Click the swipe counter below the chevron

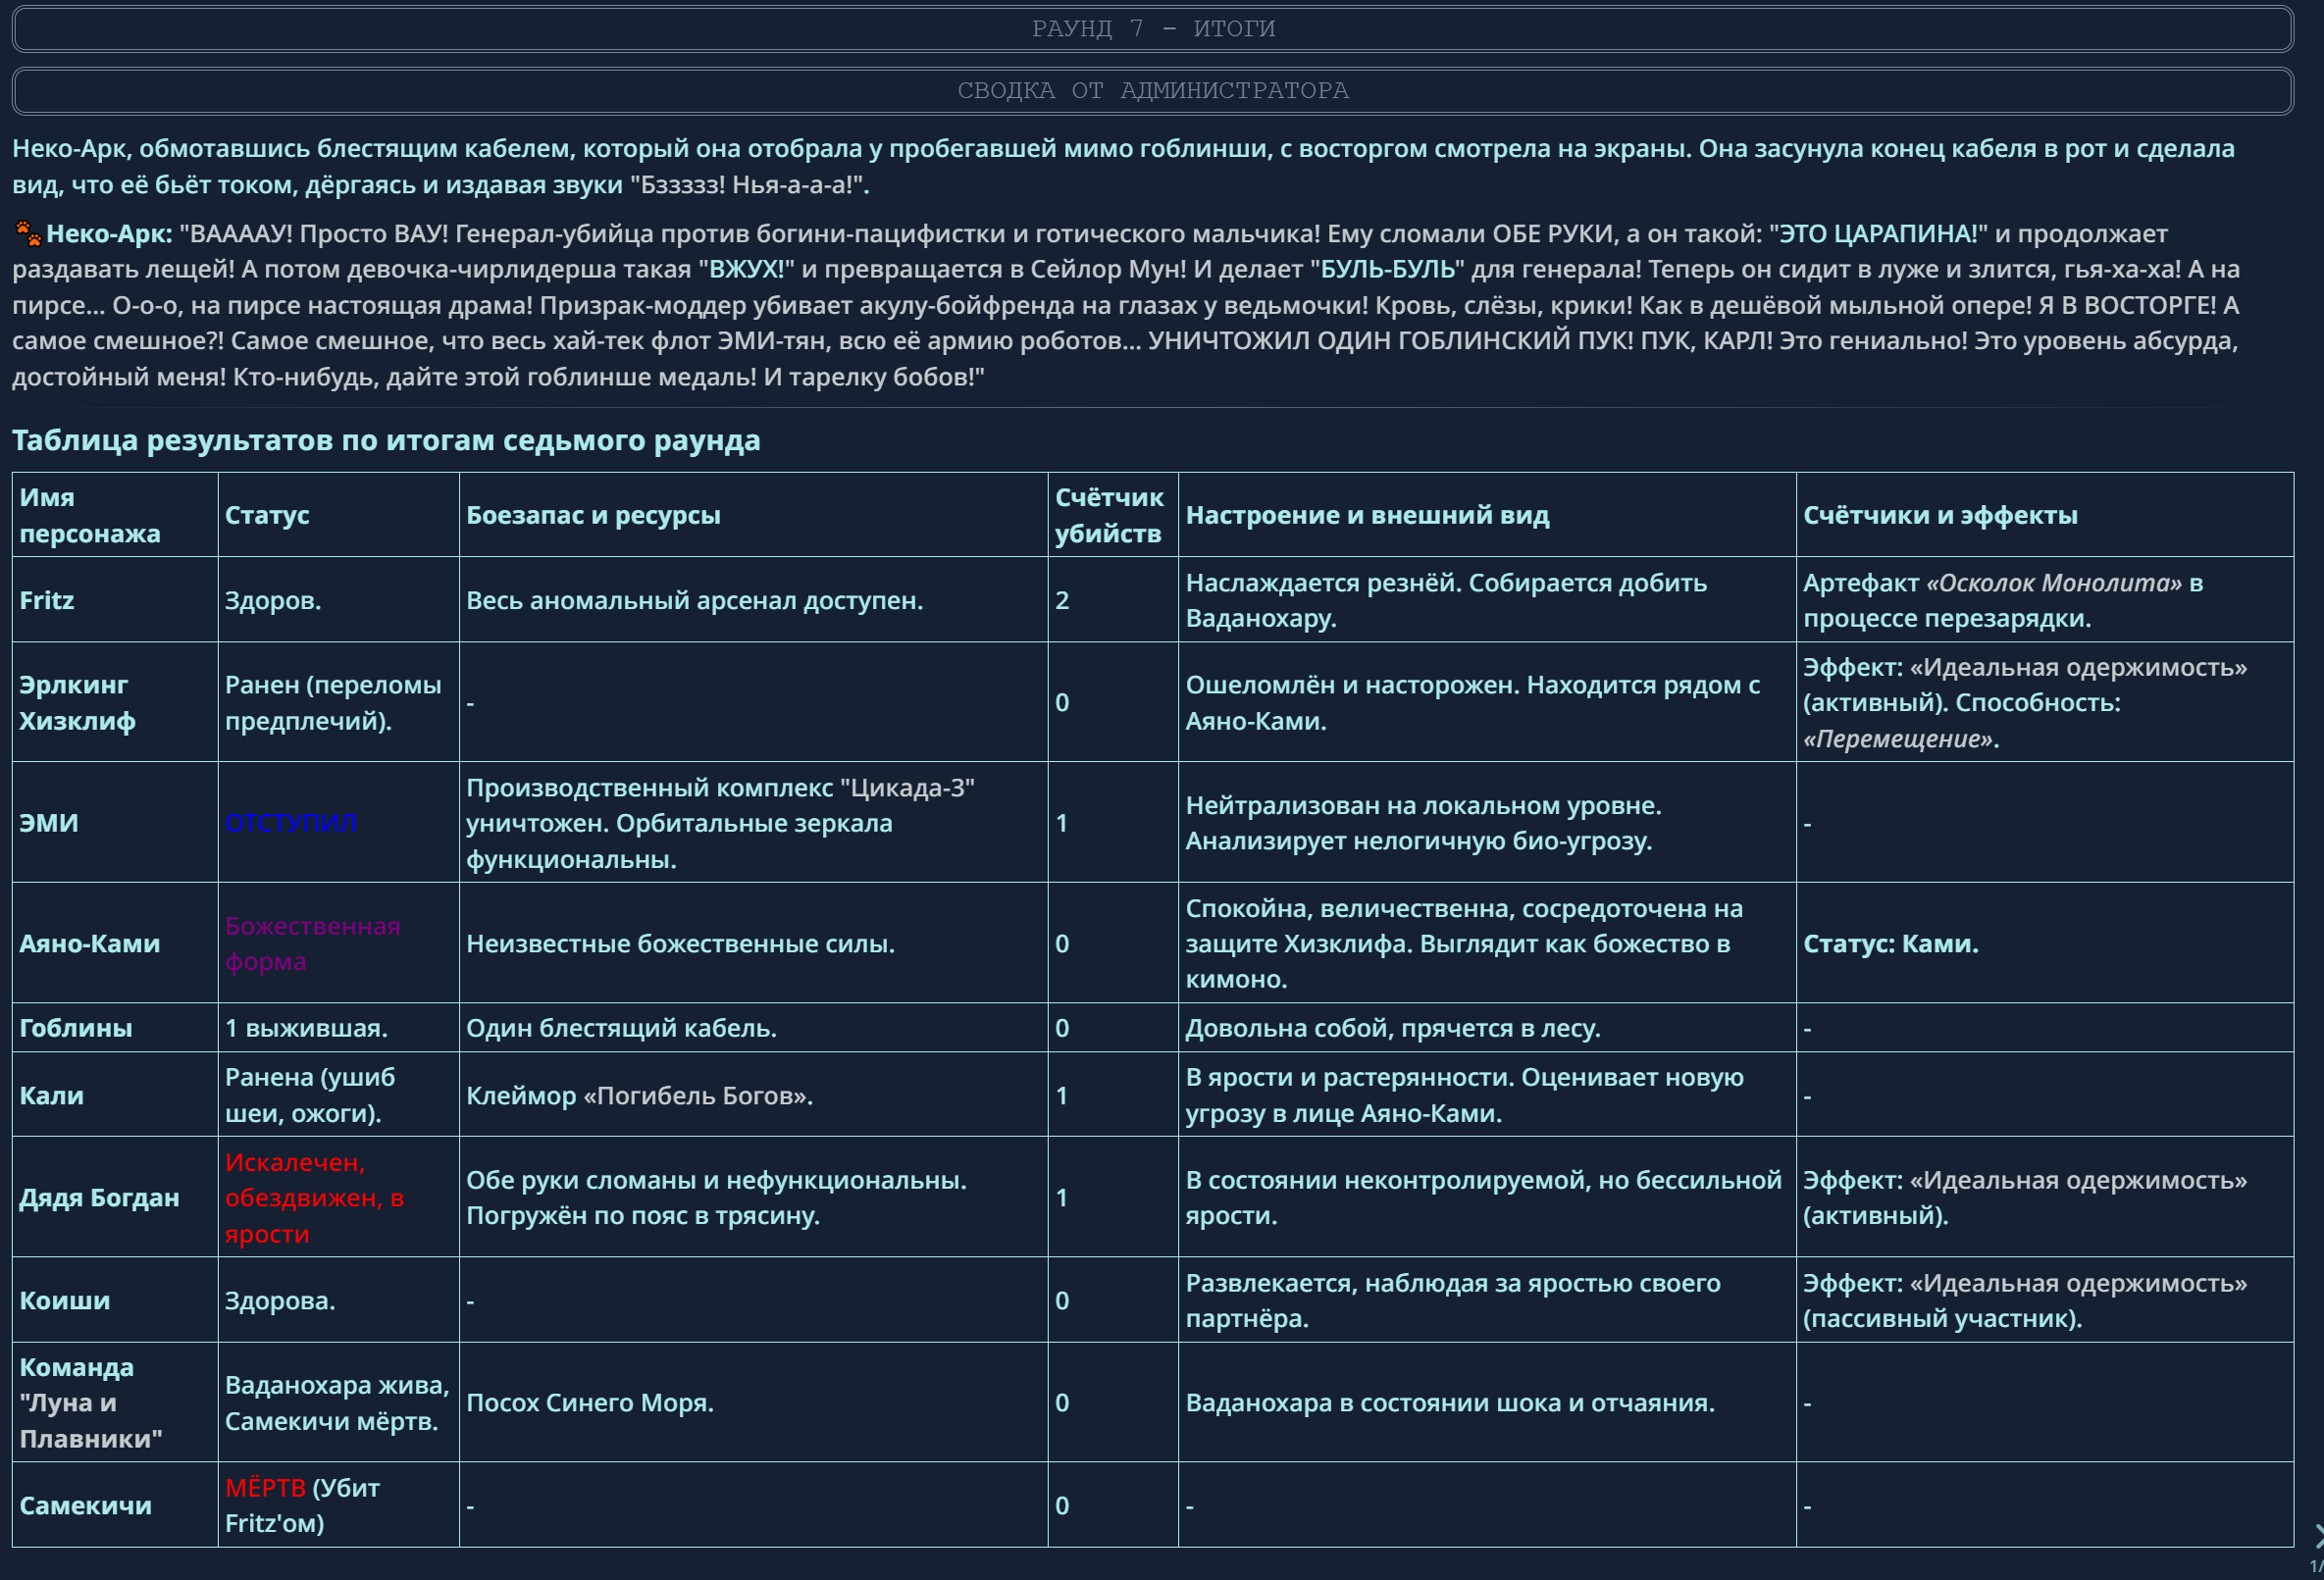[2316, 1566]
